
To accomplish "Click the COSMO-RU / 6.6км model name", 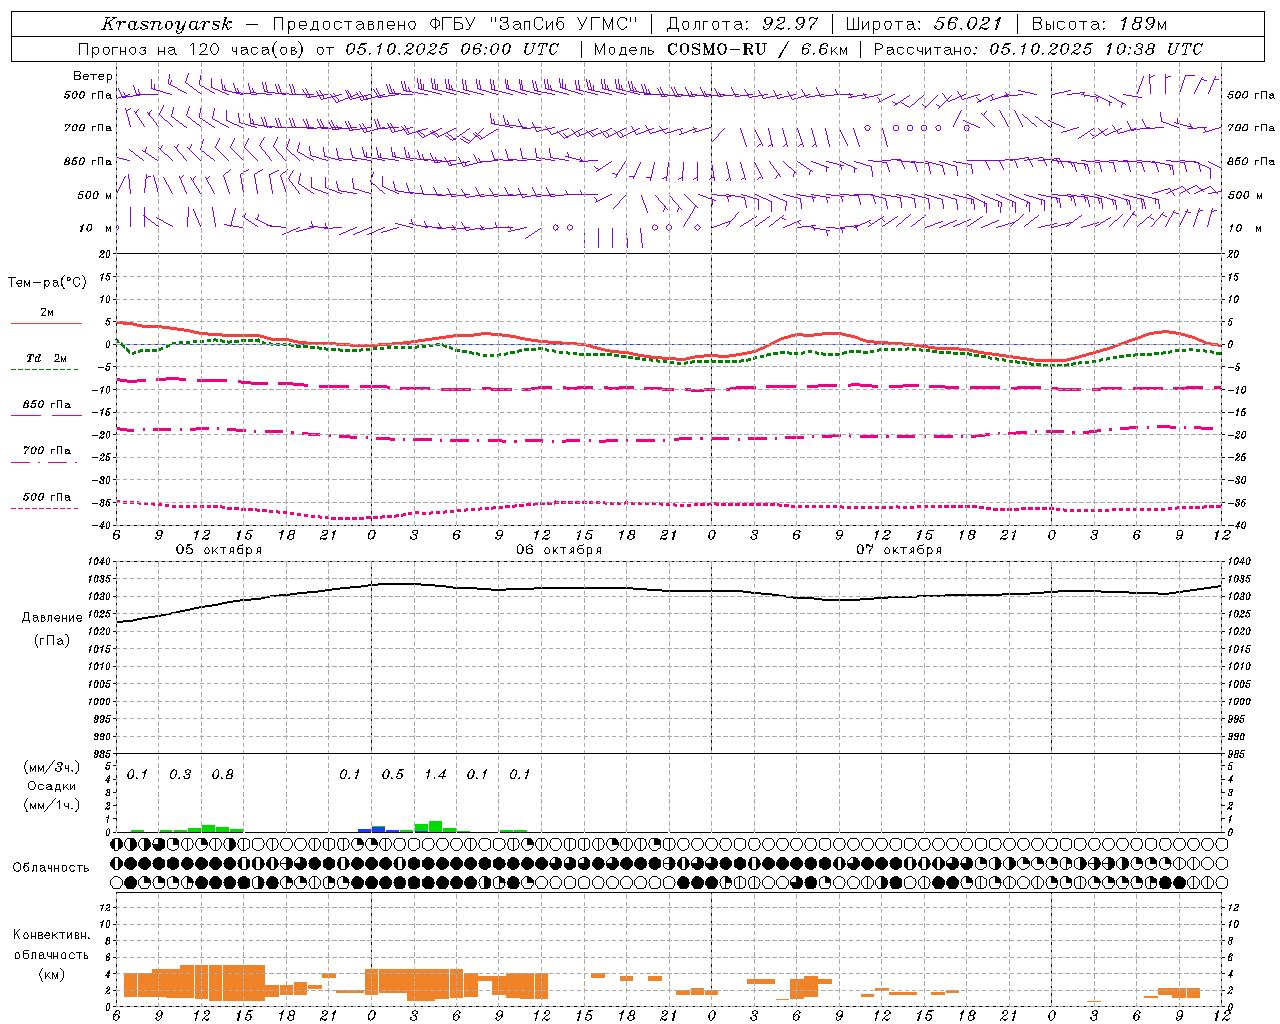I will (757, 49).
